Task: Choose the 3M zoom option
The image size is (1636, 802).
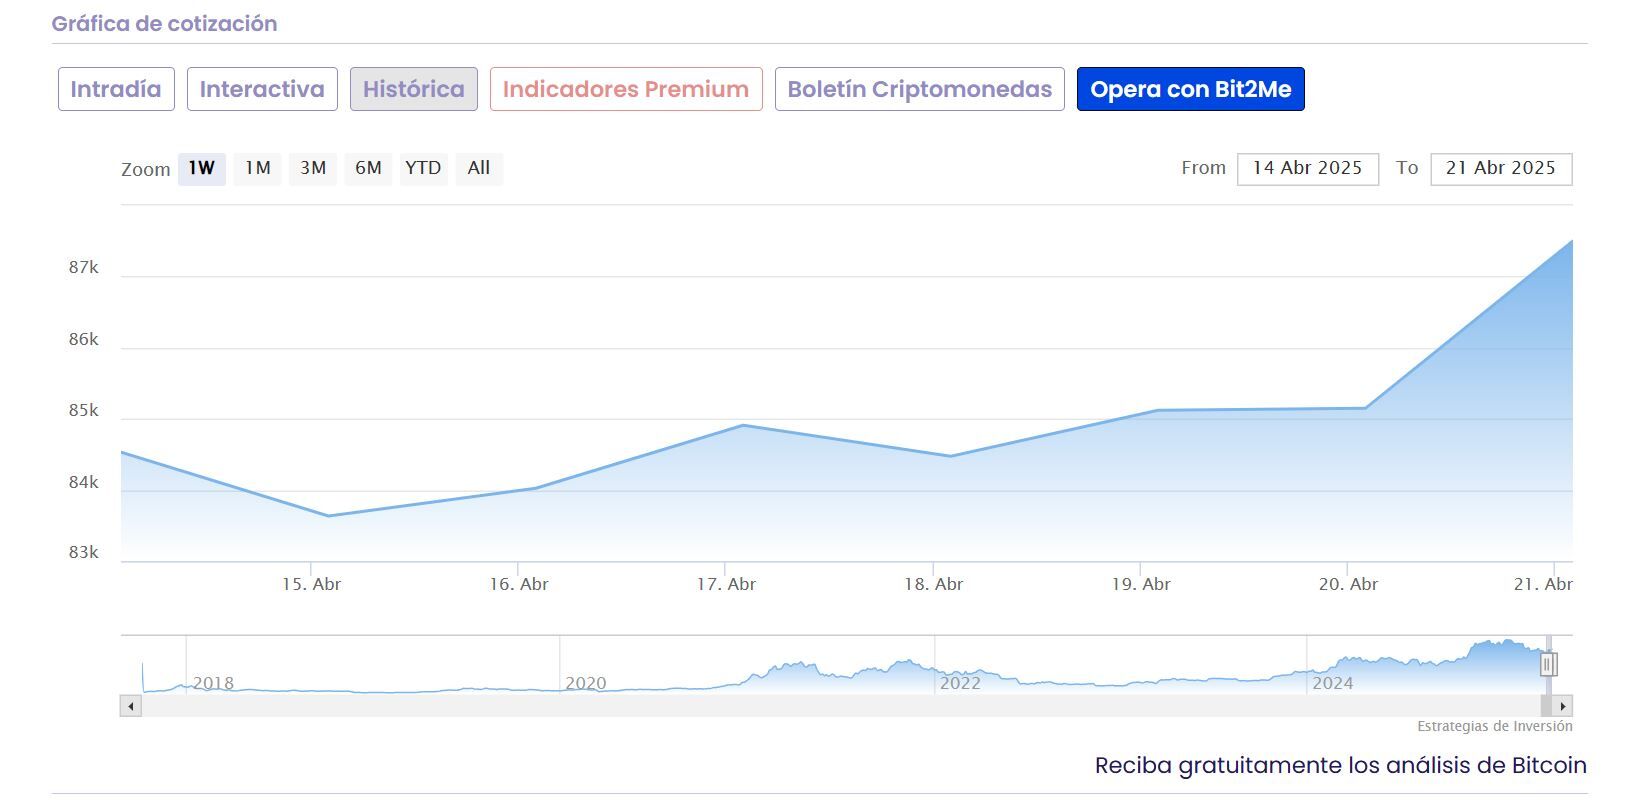Action: pos(313,168)
